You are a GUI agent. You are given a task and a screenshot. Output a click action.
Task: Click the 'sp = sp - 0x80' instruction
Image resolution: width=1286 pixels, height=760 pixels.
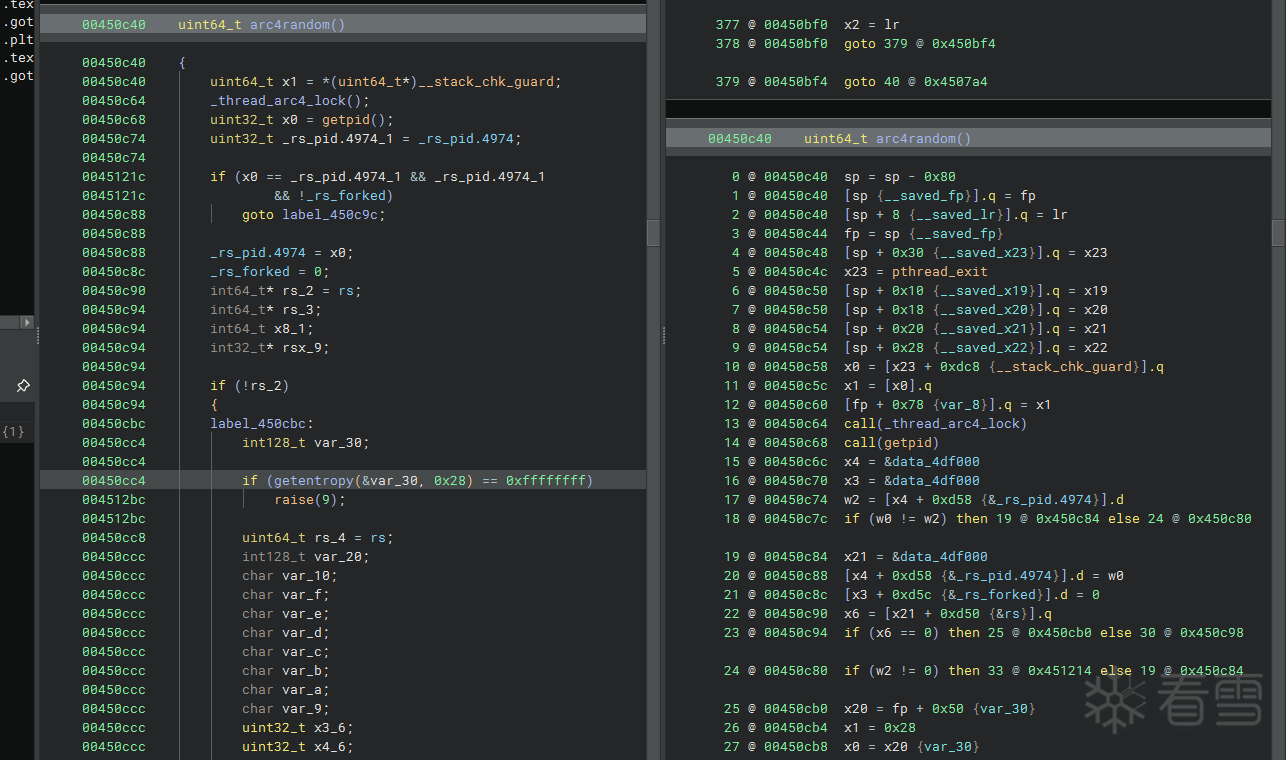tap(900, 177)
